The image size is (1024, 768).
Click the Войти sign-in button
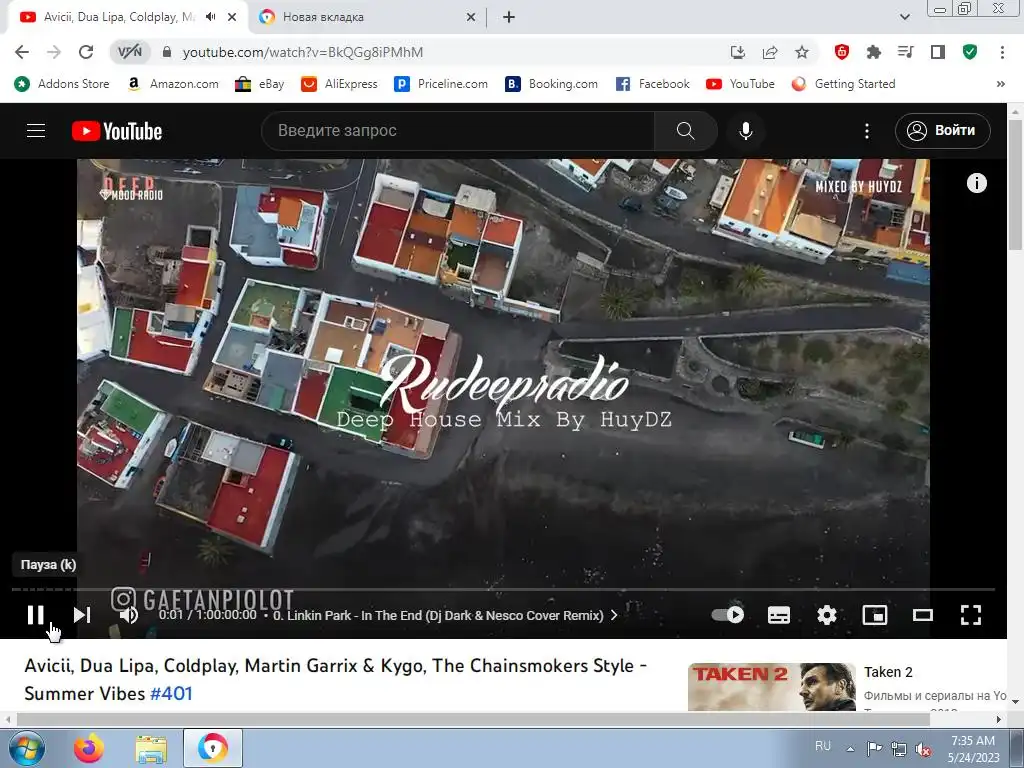[942, 131]
